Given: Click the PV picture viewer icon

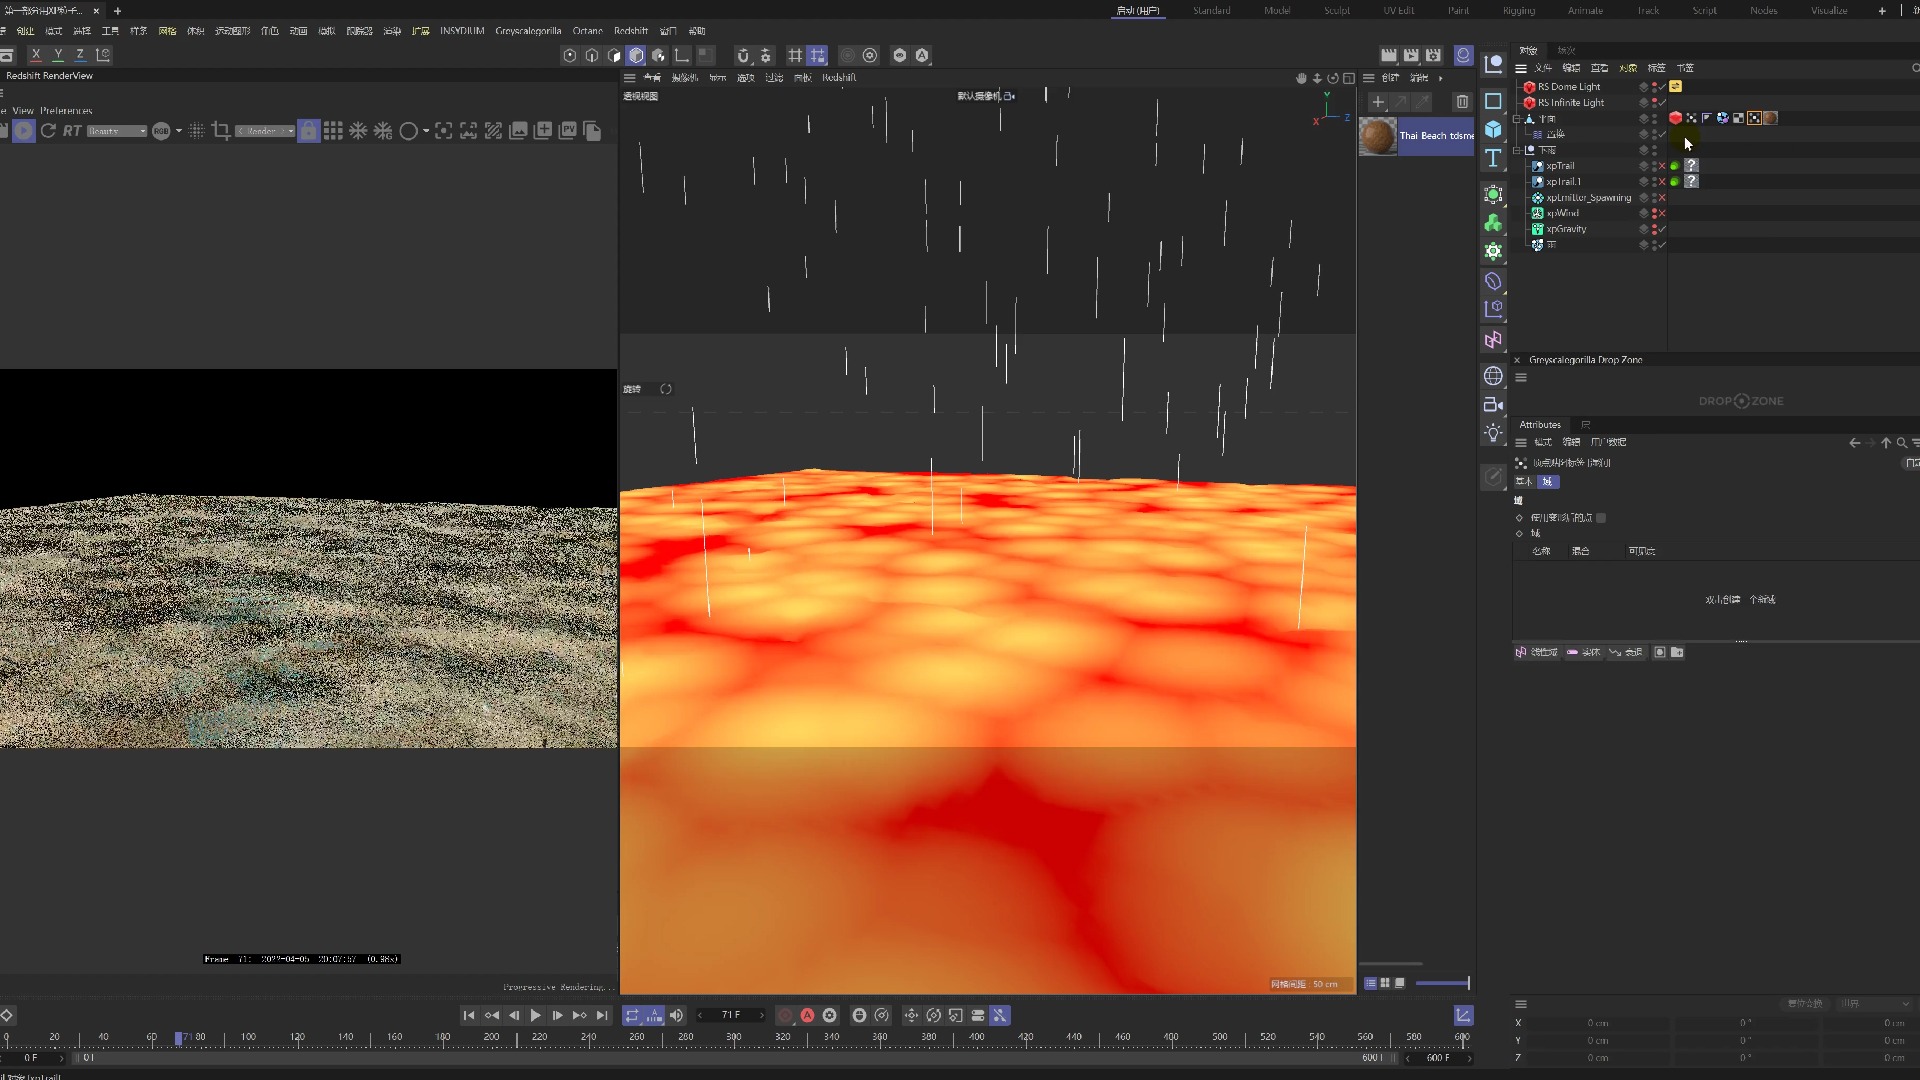Looking at the screenshot, I should tap(568, 130).
